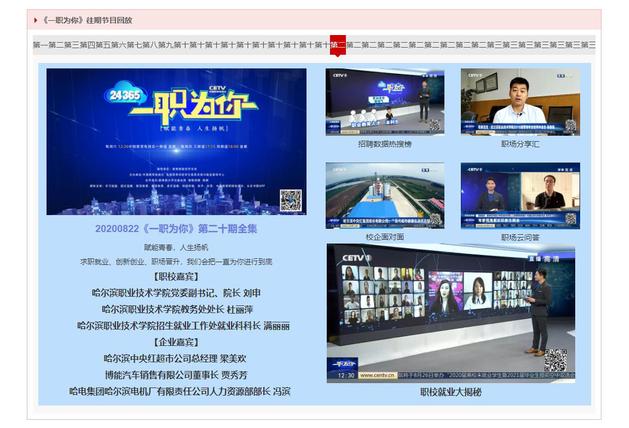The width and height of the screenshot is (629, 428).
Task: Click the 招聘数据热搜榜 caption
Action: pyautogui.click(x=385, y=144)
